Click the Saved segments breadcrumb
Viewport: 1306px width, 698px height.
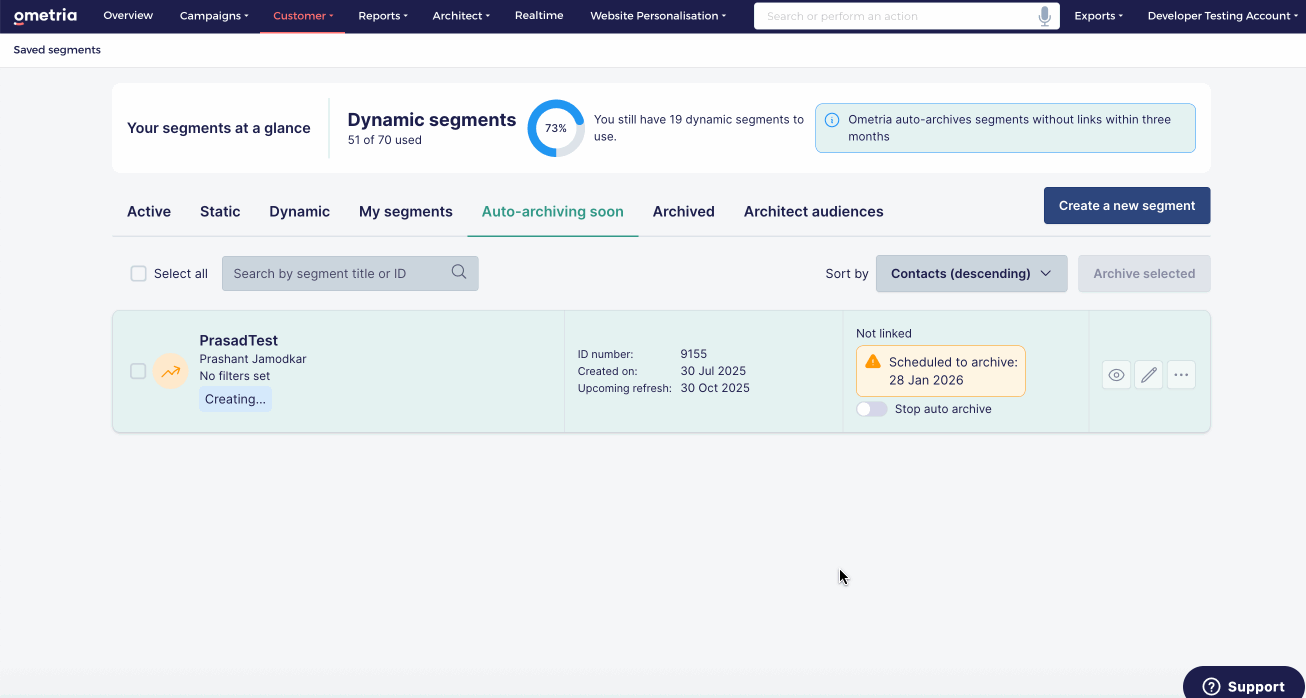click(57, 50)
